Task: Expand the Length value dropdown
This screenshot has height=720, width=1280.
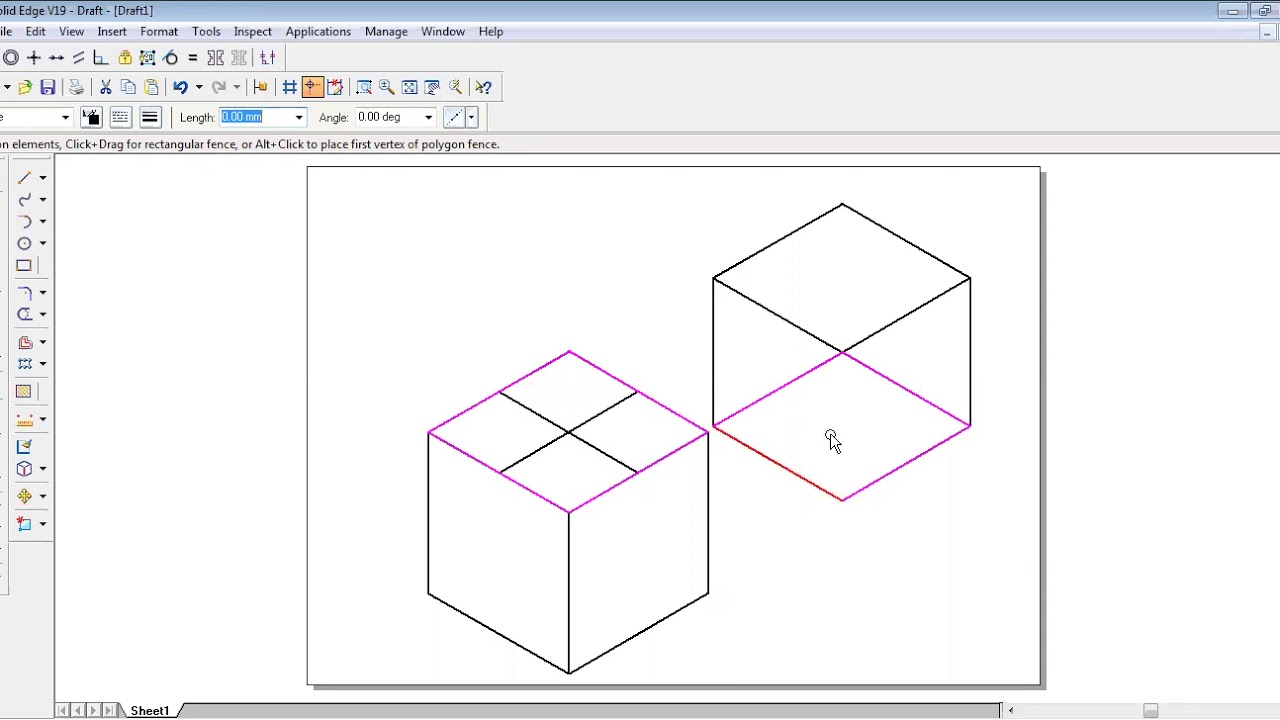Action: pyautogui.click(x=298, y=118)
